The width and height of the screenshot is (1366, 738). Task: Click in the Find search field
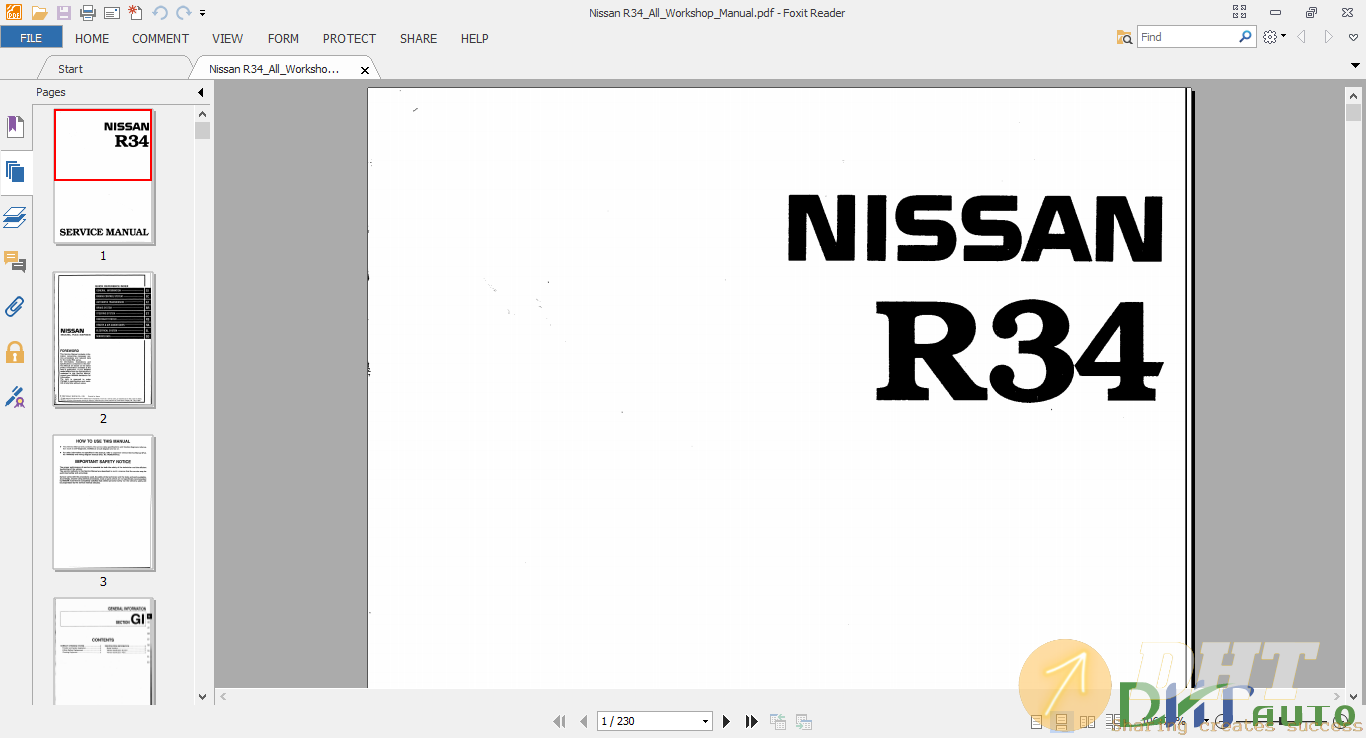pos(1188,37)
